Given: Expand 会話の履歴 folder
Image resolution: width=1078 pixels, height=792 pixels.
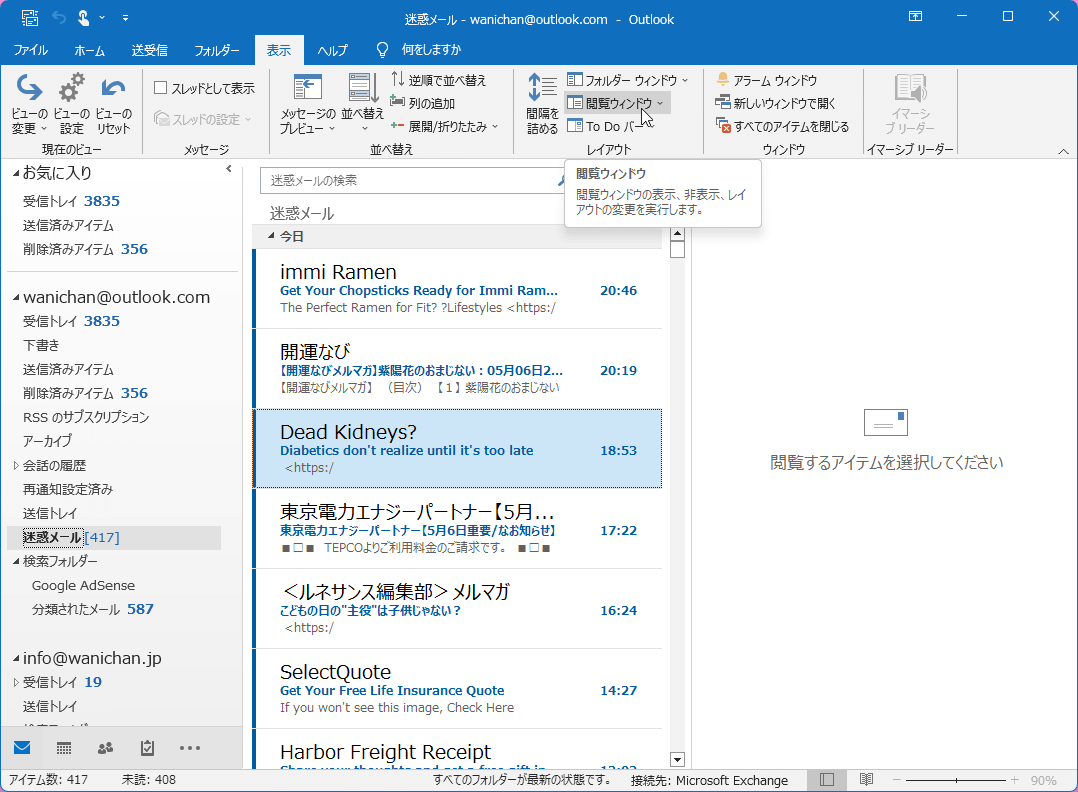Looking at the screenshot, I should 16,465.
